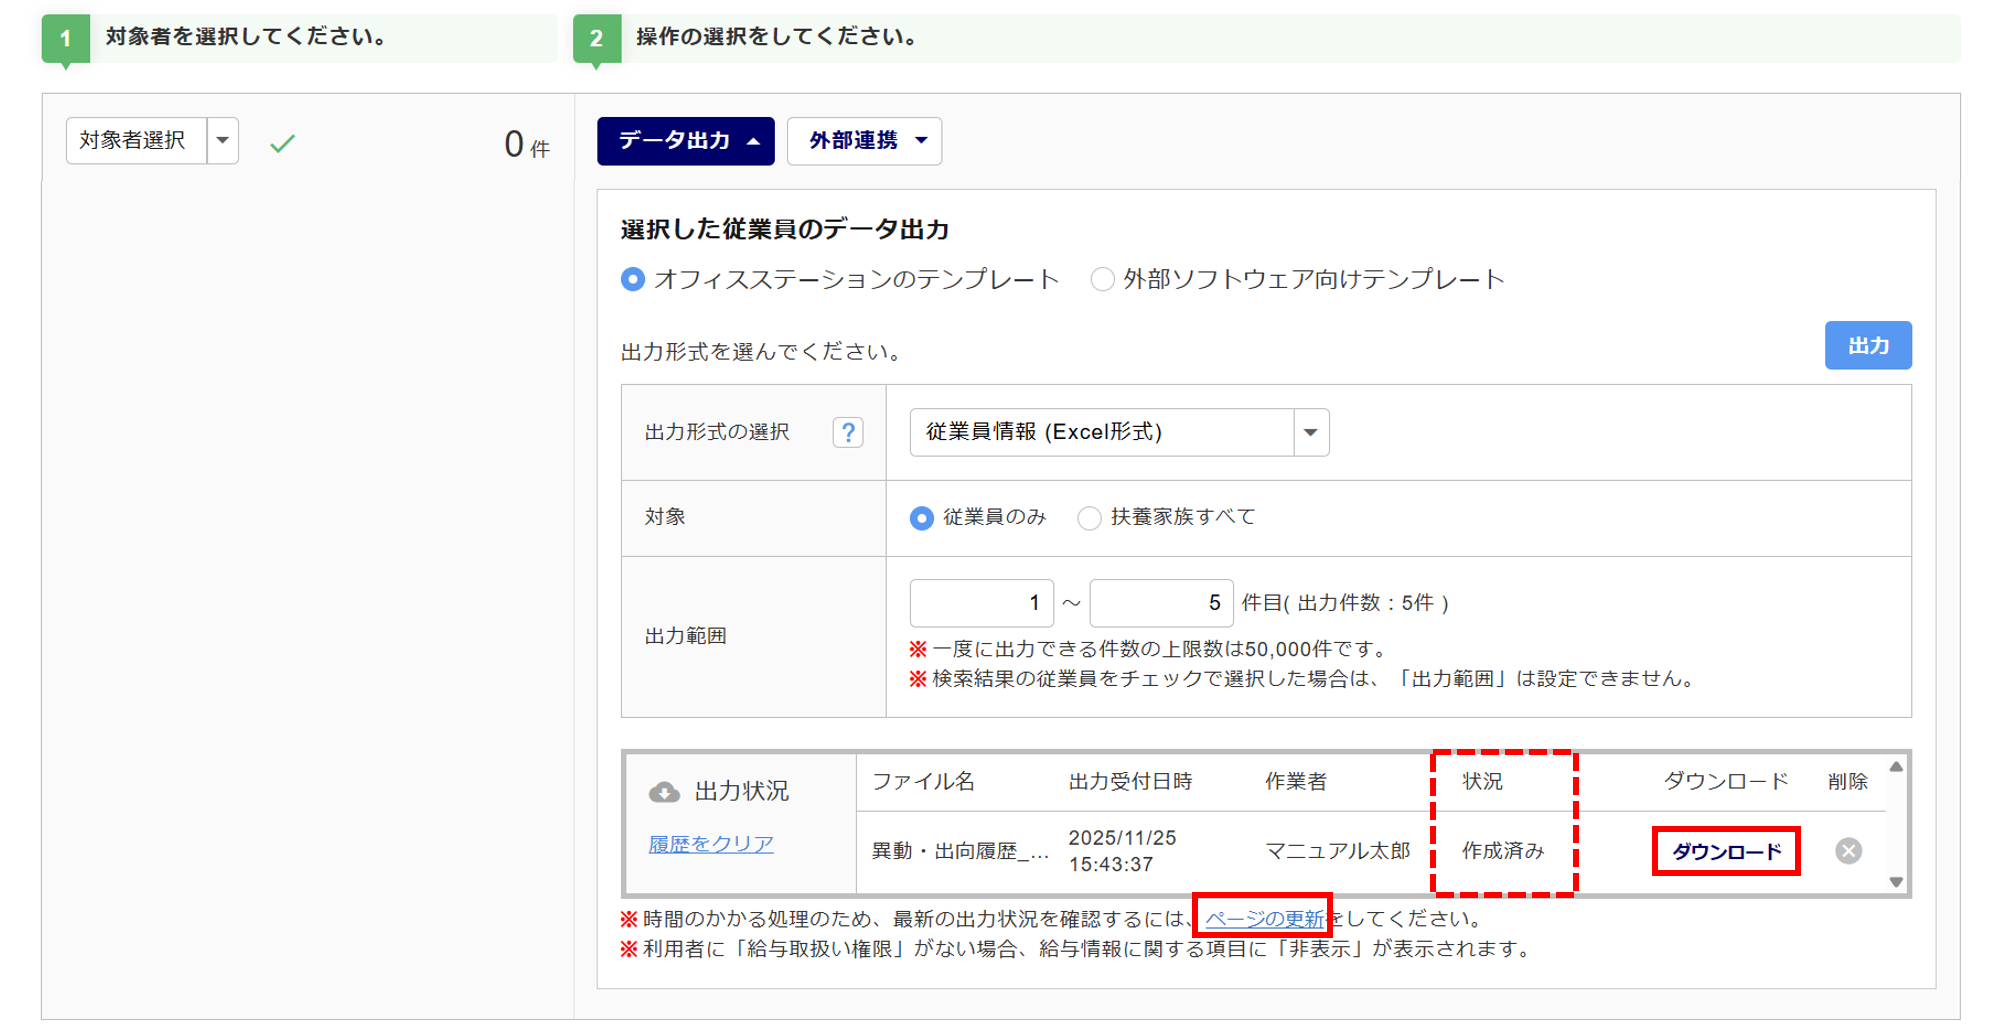Click the delete X icon in output row

click(x=1848, y=851)
